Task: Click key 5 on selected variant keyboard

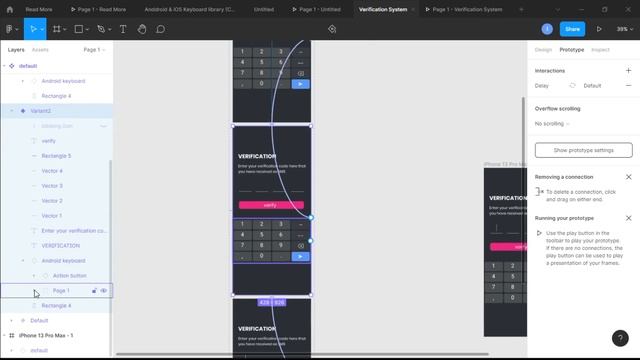Action: 262,235
